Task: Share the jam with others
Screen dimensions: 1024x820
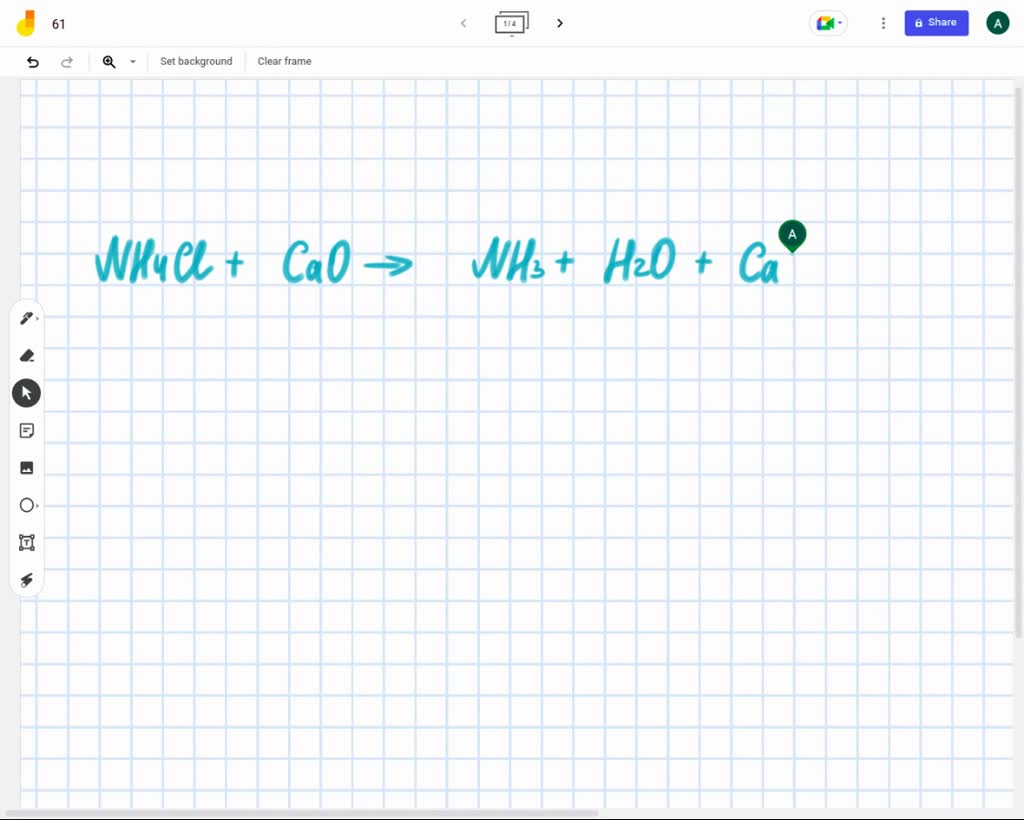Action: [936, 22]
